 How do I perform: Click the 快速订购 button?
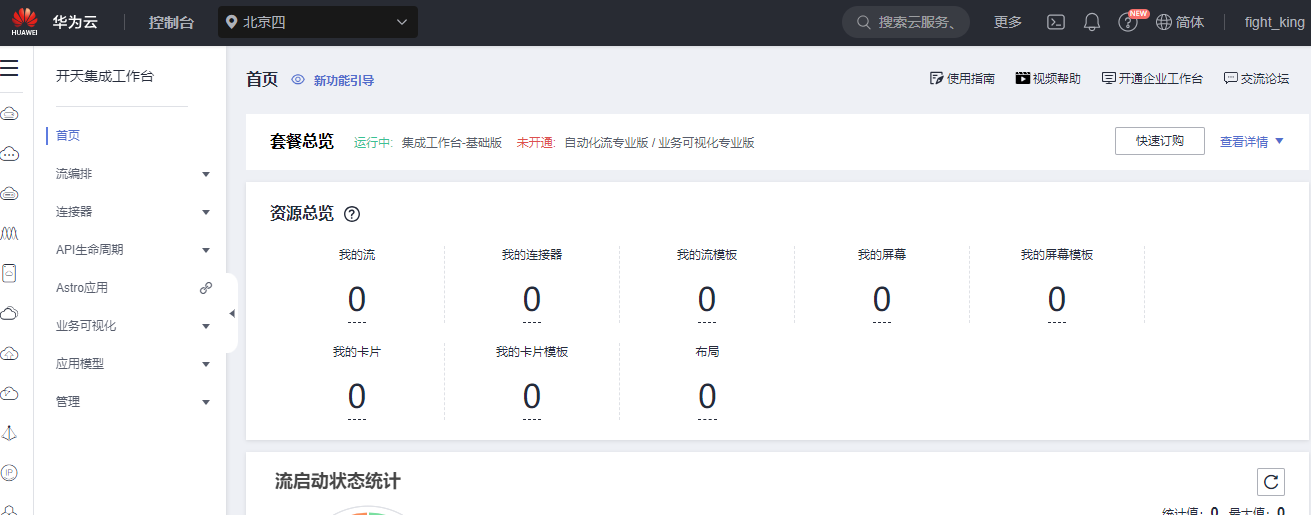[x=1160, y=141]
